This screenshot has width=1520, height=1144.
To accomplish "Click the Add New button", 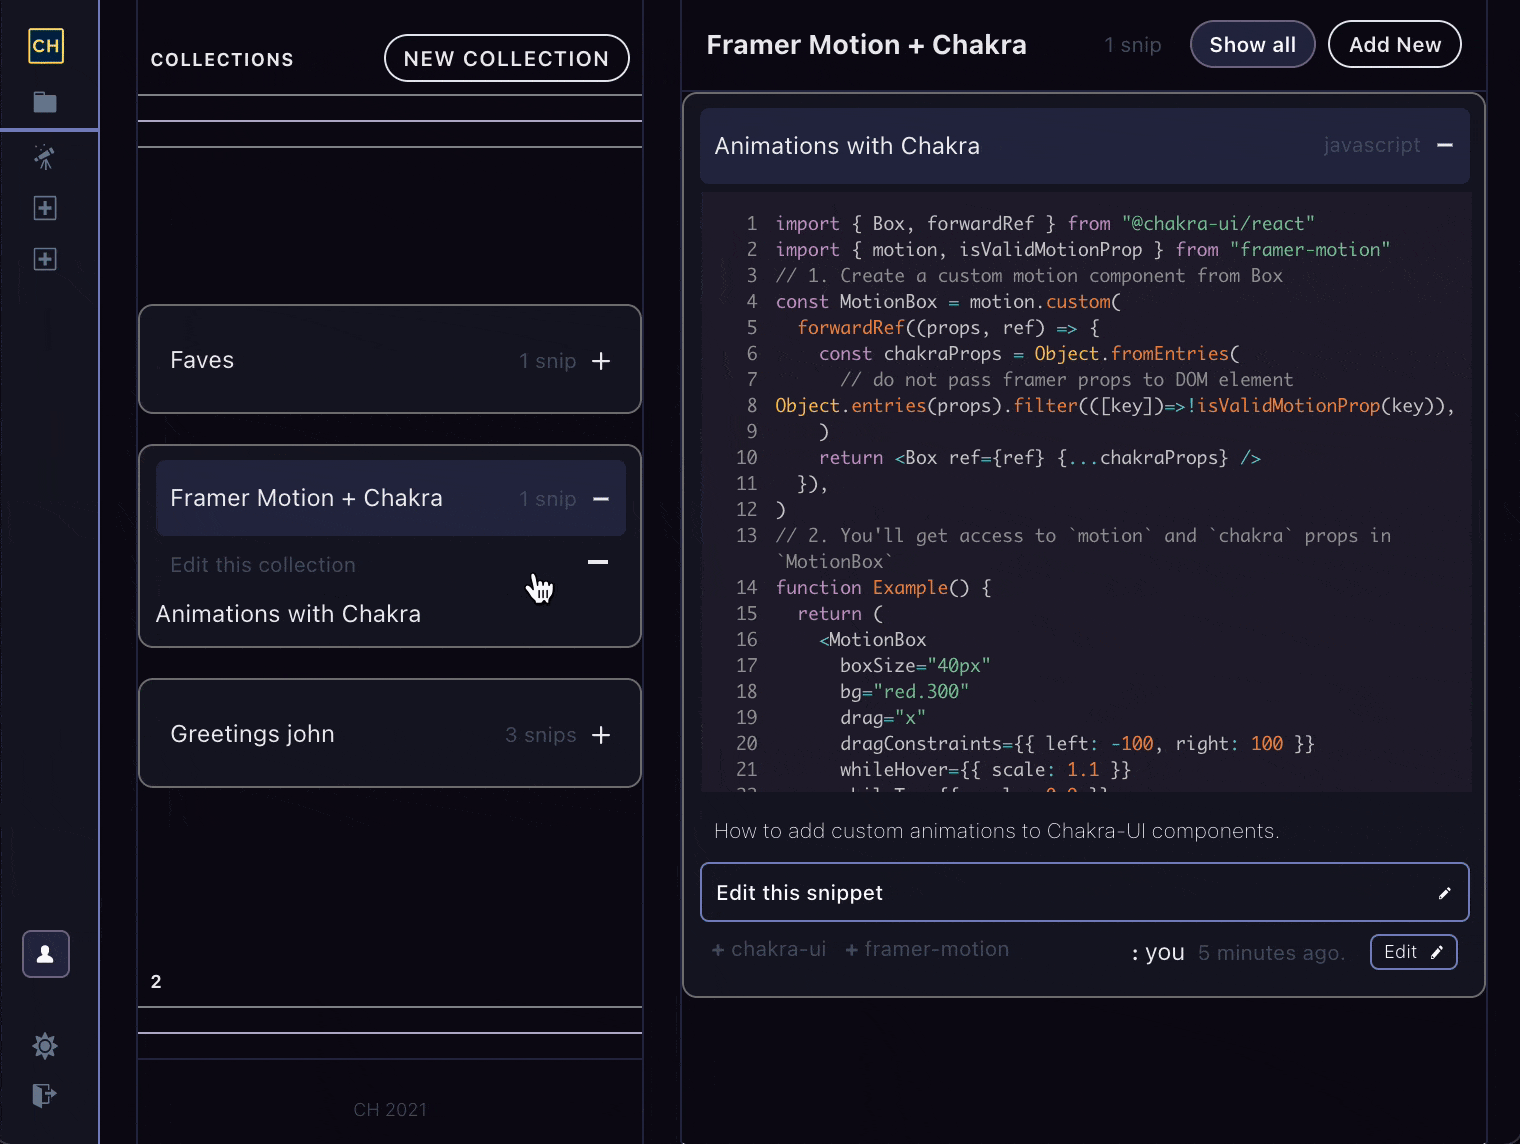I will pyautogui.click(x=1395, y=45).
